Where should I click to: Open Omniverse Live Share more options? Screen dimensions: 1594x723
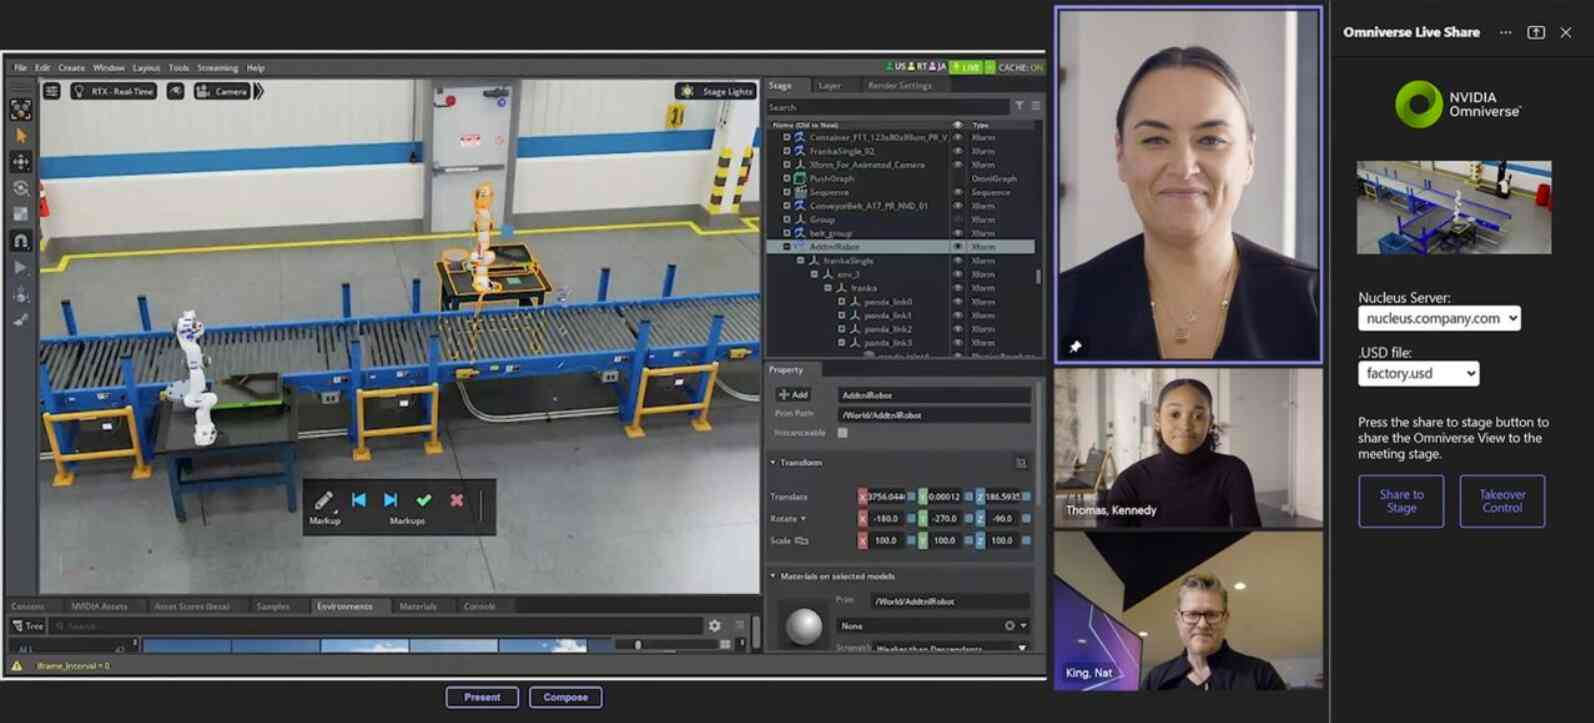click(x=1506, y=32)
